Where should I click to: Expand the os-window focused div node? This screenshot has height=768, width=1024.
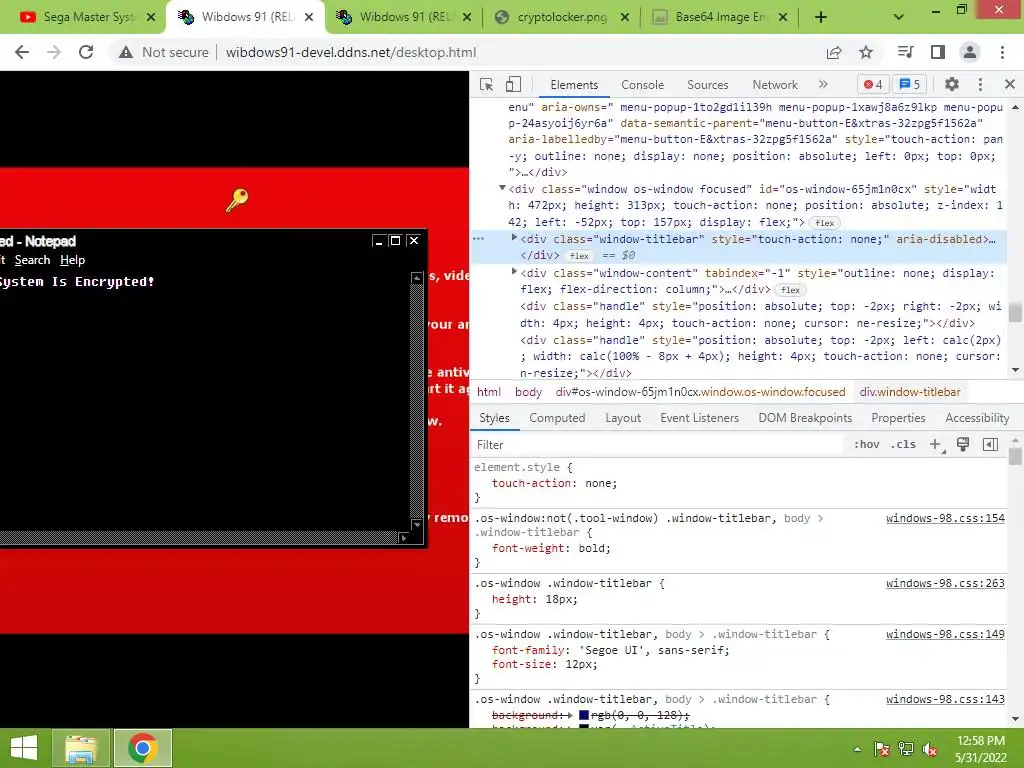point(502,188)
